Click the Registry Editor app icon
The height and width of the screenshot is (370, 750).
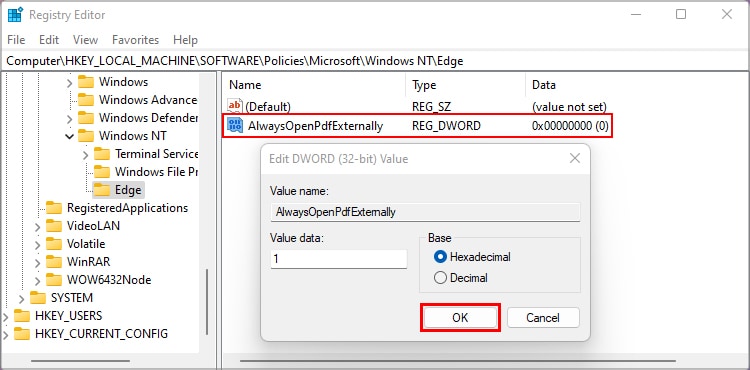tap(15, 14)
